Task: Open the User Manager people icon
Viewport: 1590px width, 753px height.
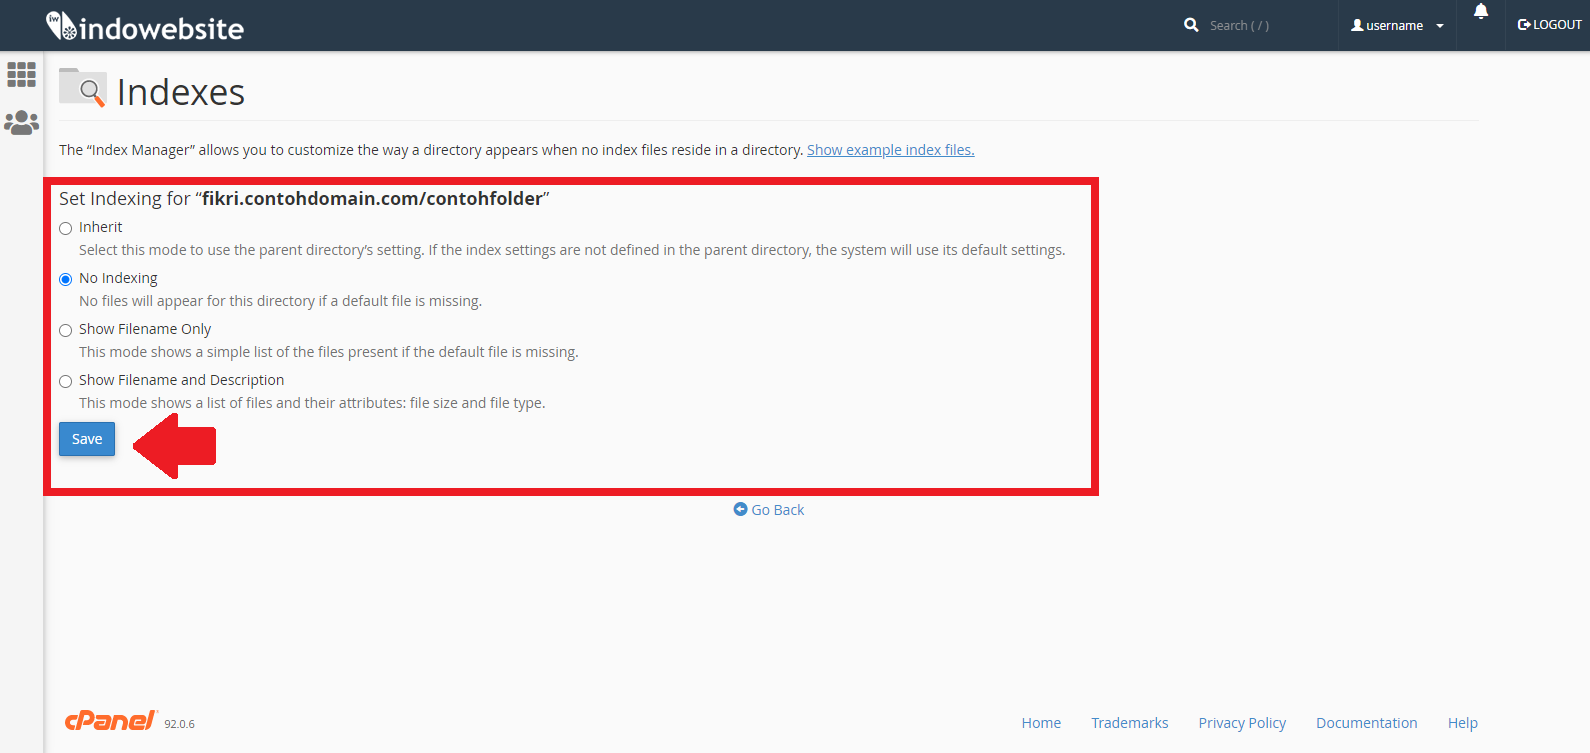Action: [21, 123]
